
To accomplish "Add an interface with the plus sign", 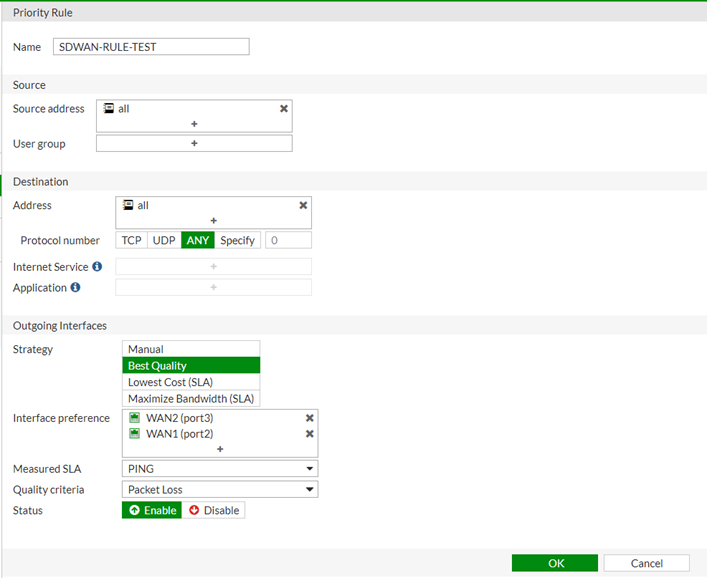I will point(220,449).
